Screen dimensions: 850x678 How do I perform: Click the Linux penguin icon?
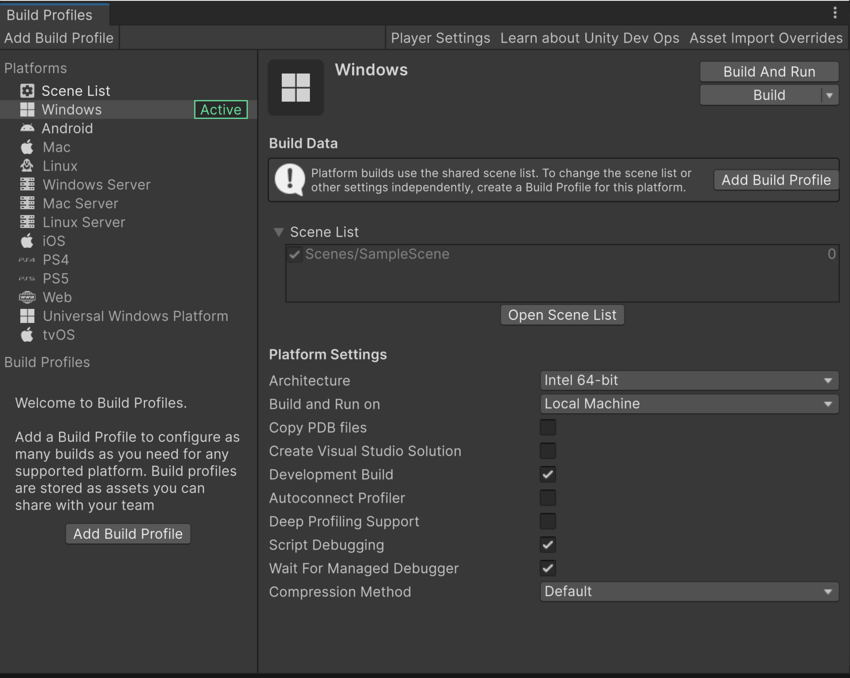[27, 166]
